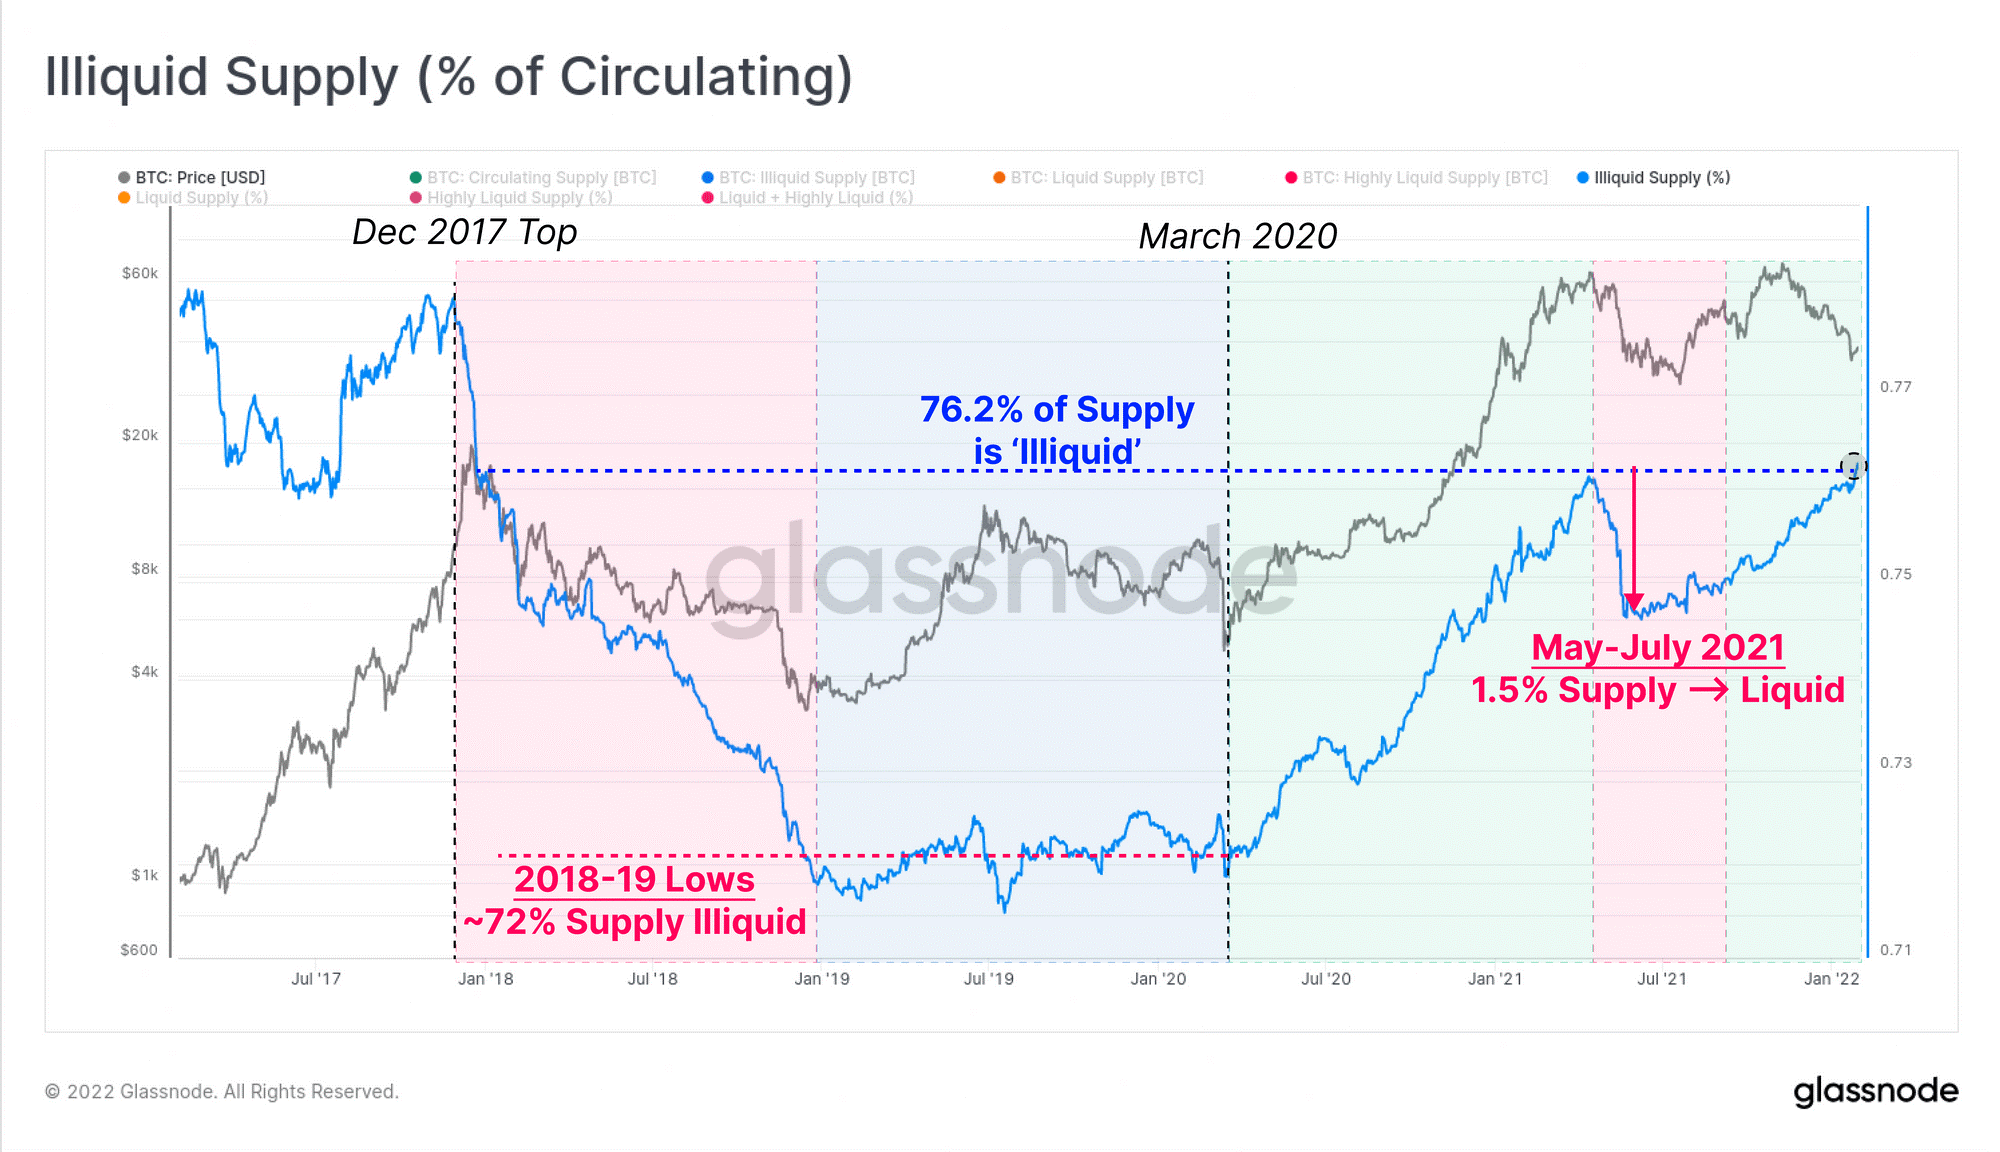
Task: Enable Liquid + Highly Liquid (%) legend item
Action: pyautogui.click(x=807, y=198)
